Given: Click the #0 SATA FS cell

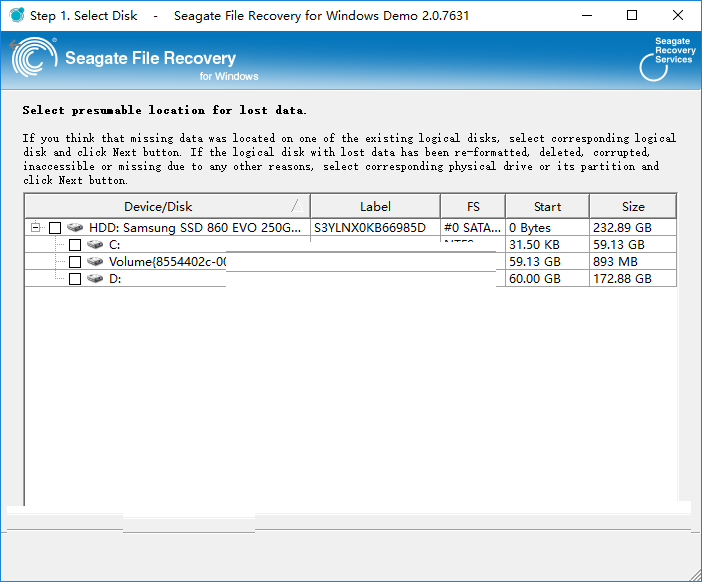Looking at the screenshot, I should pos(473,228).
